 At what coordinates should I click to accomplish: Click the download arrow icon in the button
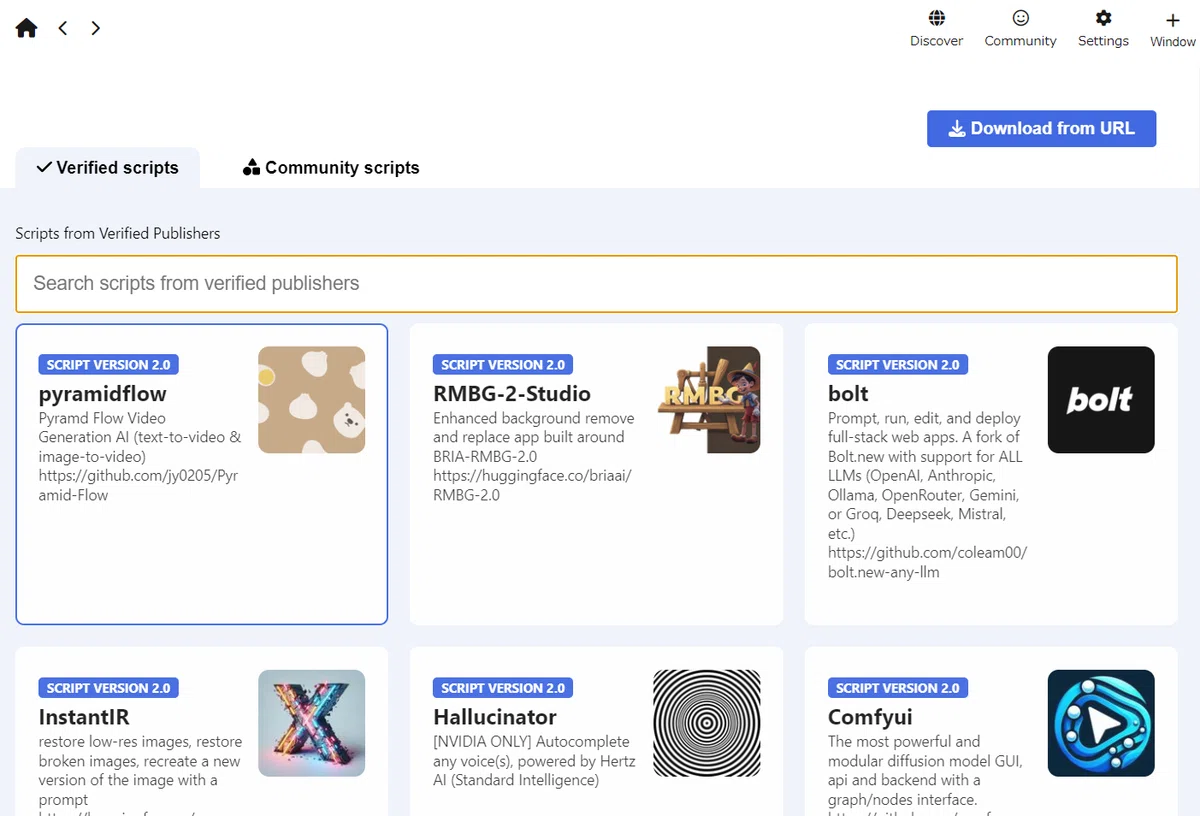pos(957,128)
